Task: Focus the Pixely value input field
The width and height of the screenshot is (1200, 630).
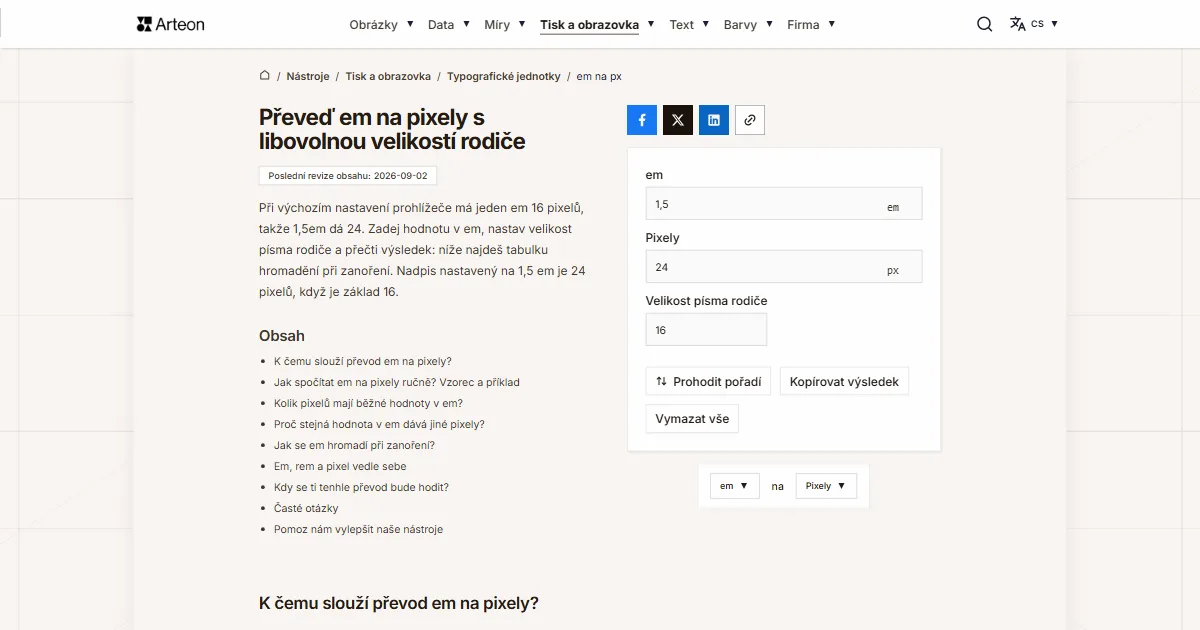Action: 784,267
